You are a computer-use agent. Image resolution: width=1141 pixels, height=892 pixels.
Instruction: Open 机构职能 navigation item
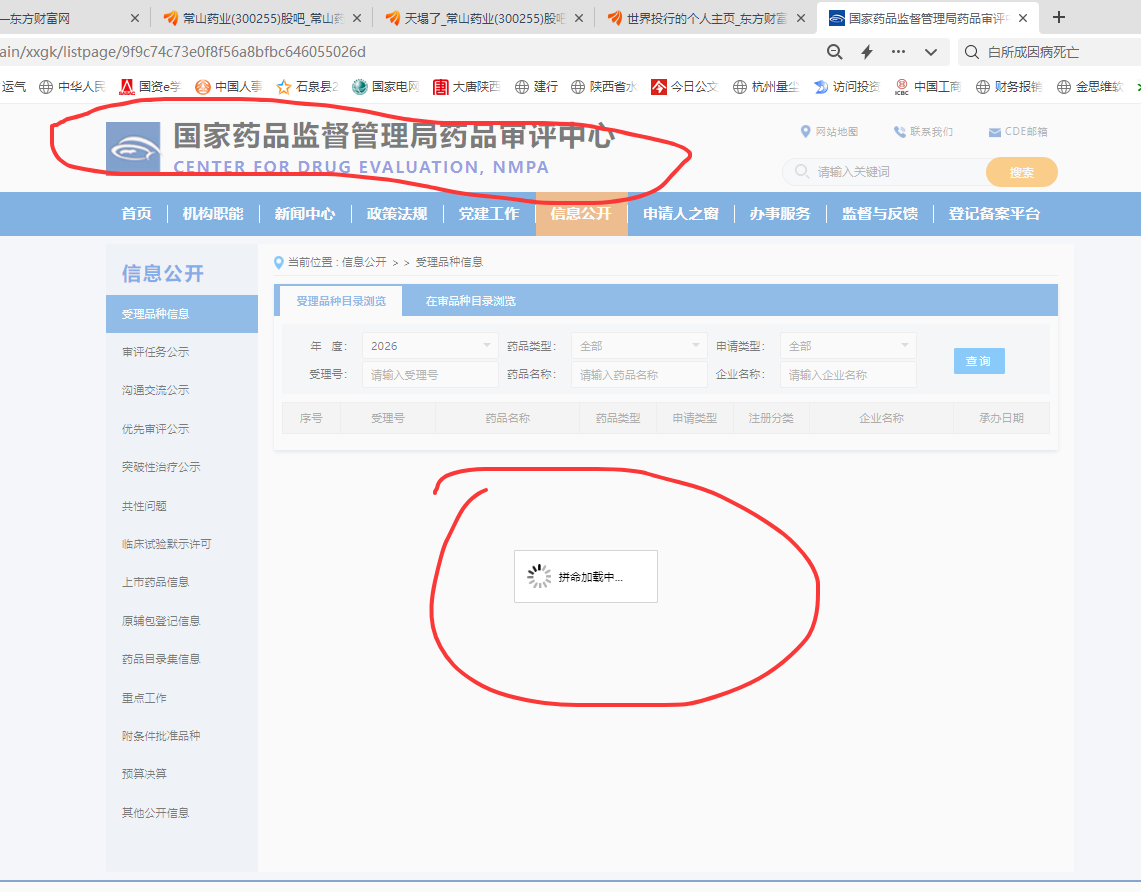coord(213,214)
